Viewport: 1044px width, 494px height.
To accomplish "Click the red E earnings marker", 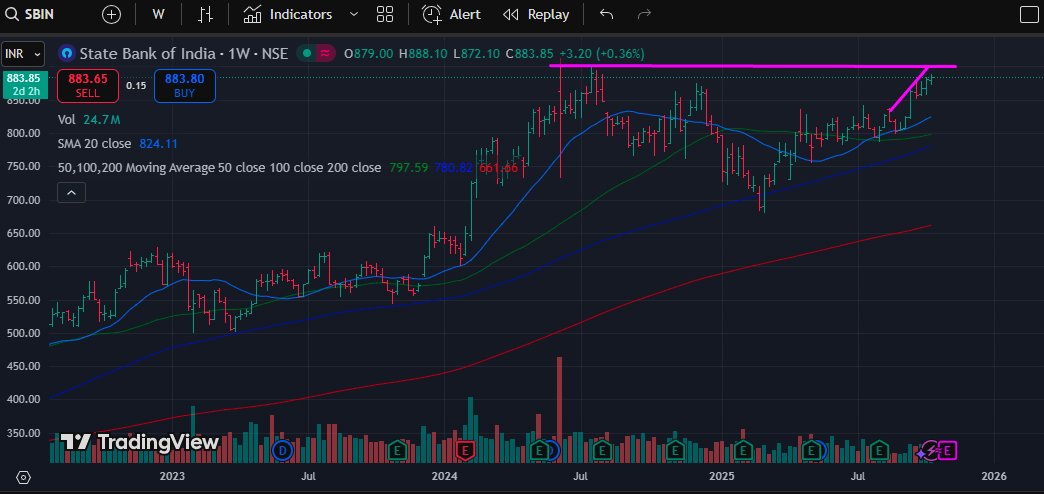I will (465, 451).
